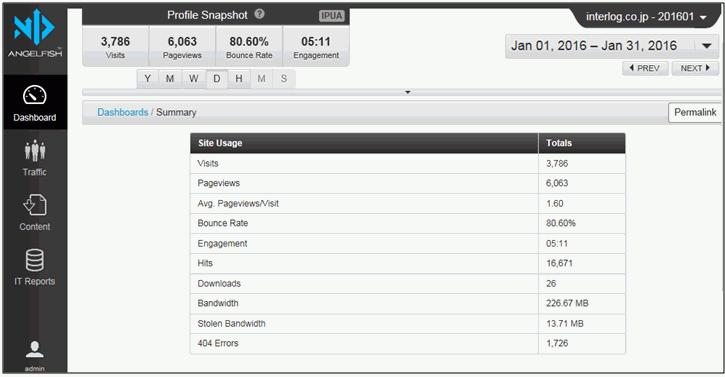This screenshot has height=377, width=725.
Task: Open Profile Snapshot help question mark
Action: point(259,14)
